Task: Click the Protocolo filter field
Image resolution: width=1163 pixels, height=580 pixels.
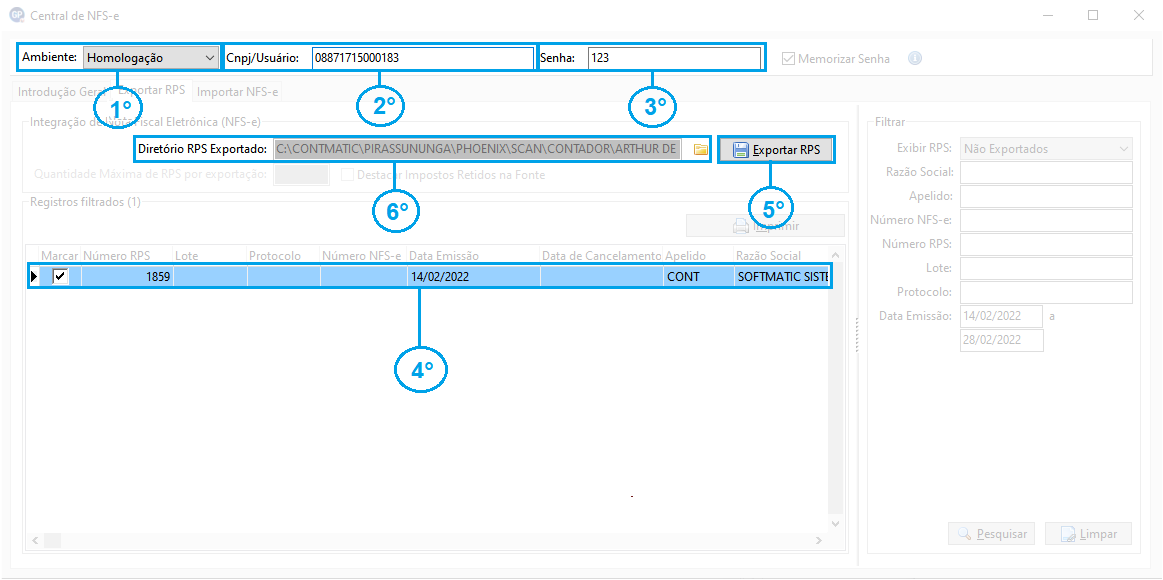Action: [1047, 292]
